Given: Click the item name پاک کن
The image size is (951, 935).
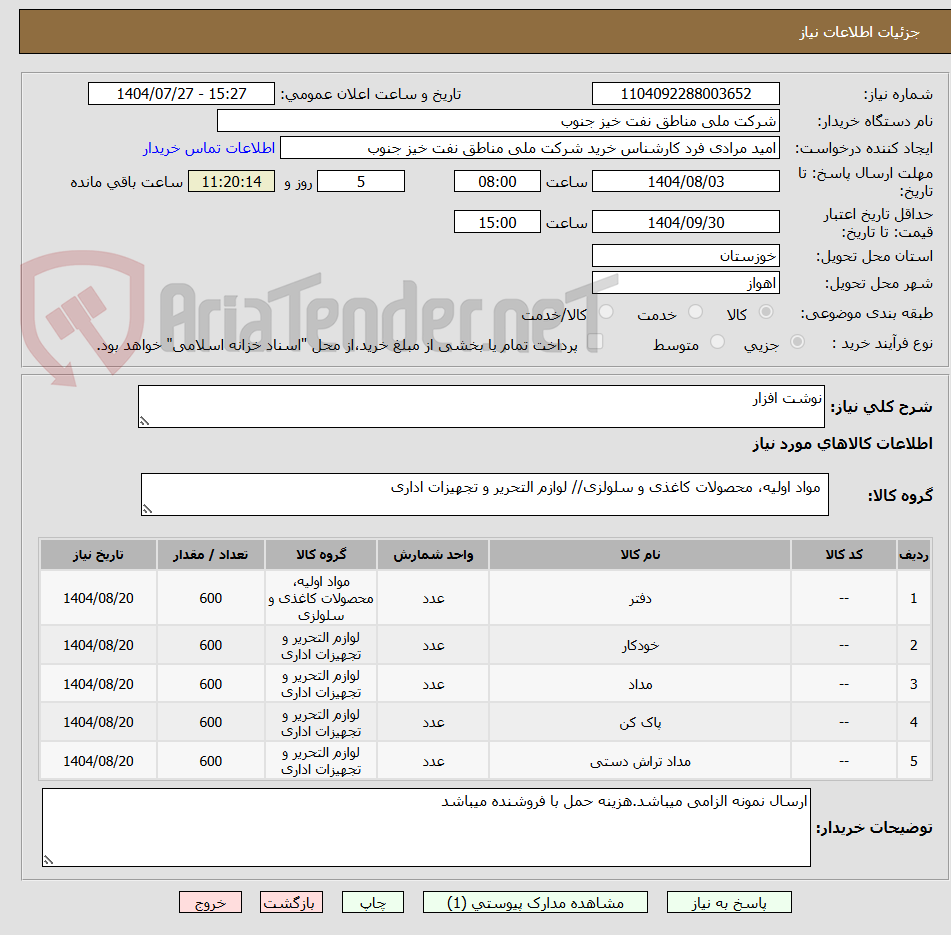Looking at the screenshot, I should pos(640,722).
